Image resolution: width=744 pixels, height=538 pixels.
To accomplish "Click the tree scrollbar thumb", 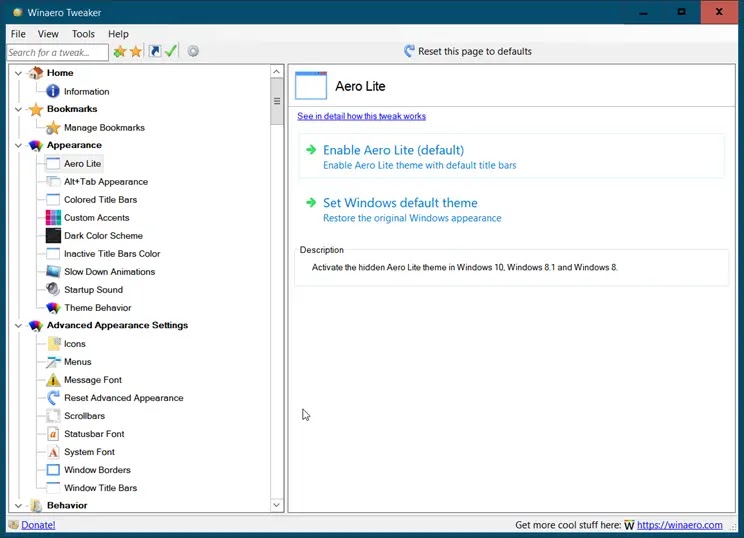I will pyautogui.click(x=277, y=102).
